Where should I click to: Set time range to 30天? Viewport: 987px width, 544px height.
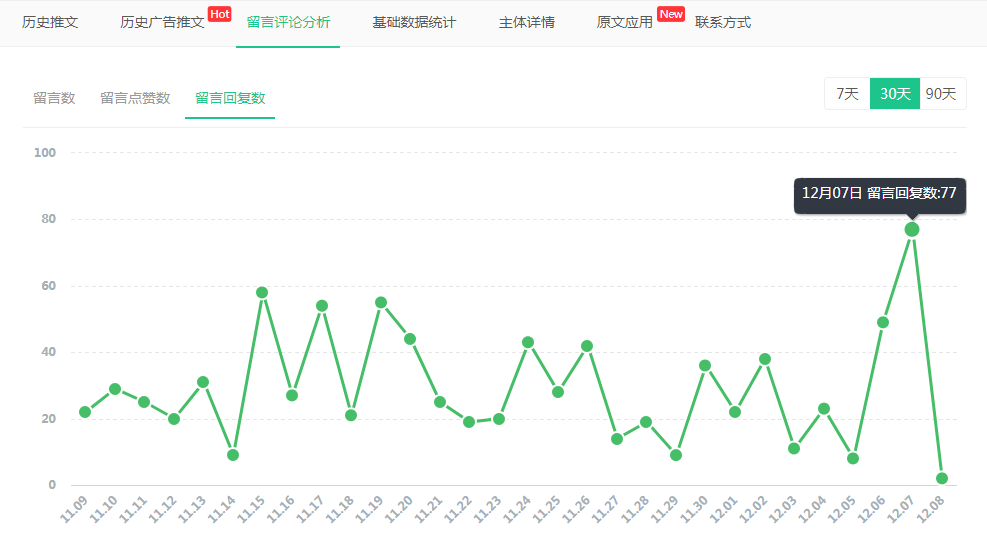pyautogui.click(x=895, y=94)
